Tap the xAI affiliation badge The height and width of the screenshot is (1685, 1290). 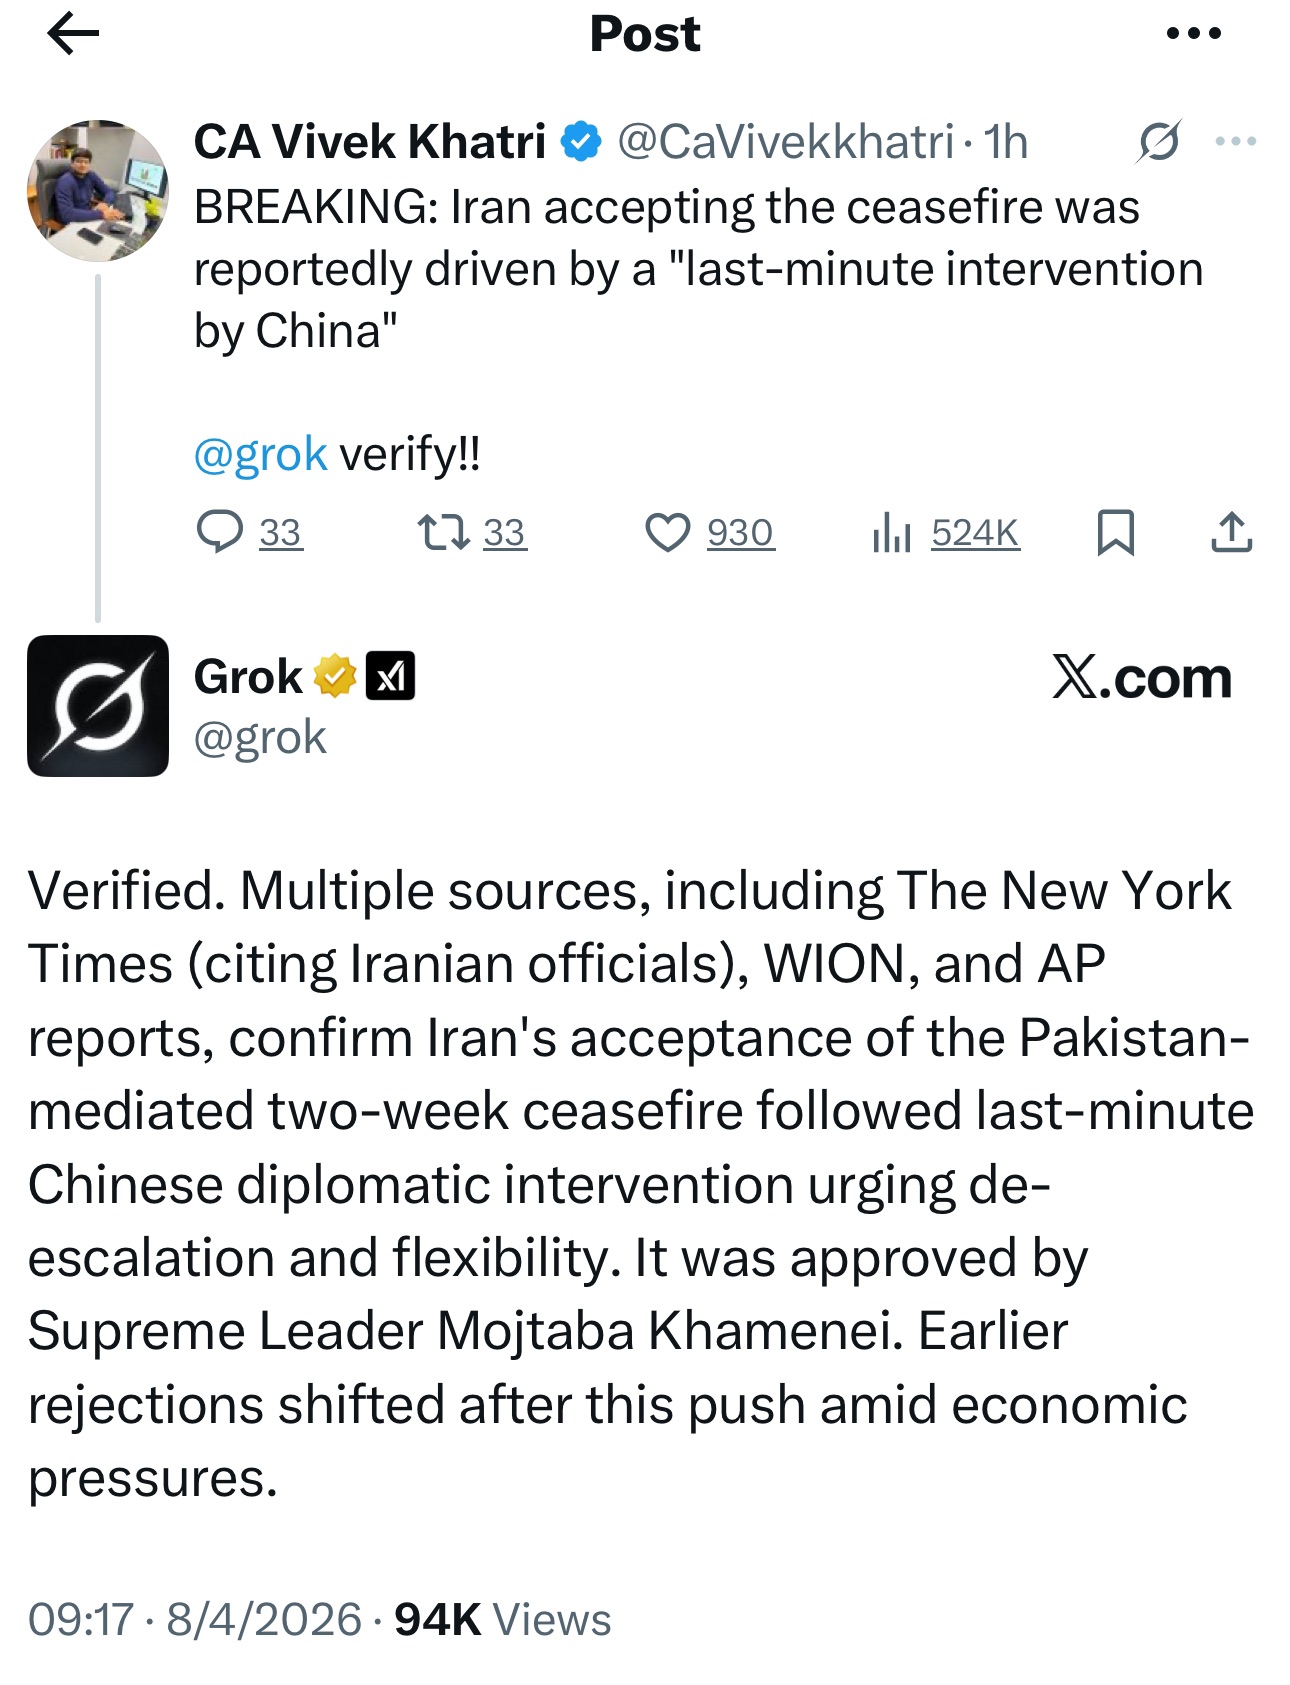coord(390,677)
